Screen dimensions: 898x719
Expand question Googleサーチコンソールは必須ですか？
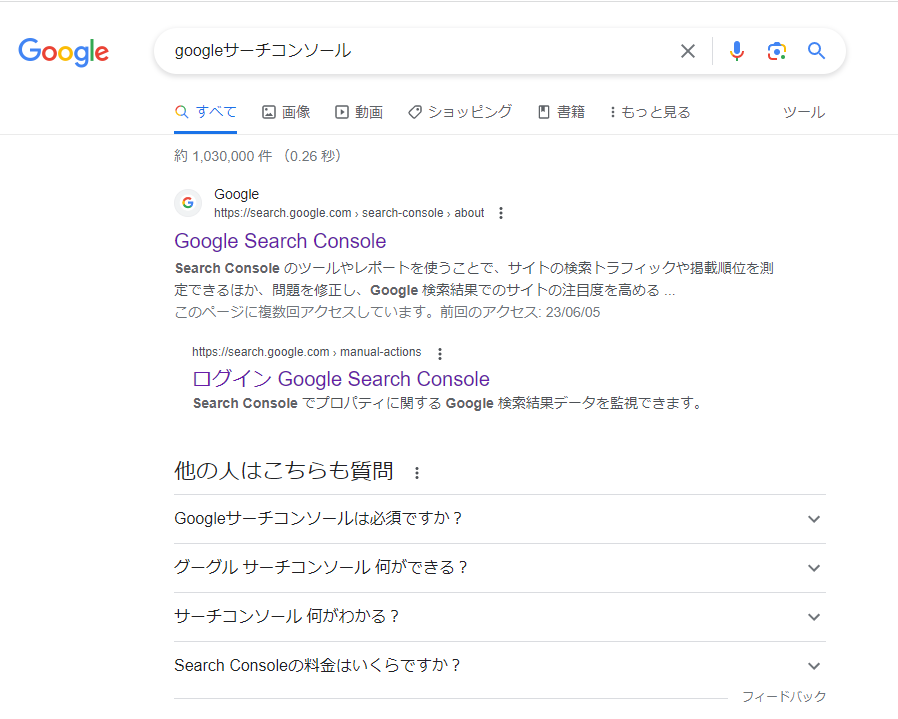814,519
